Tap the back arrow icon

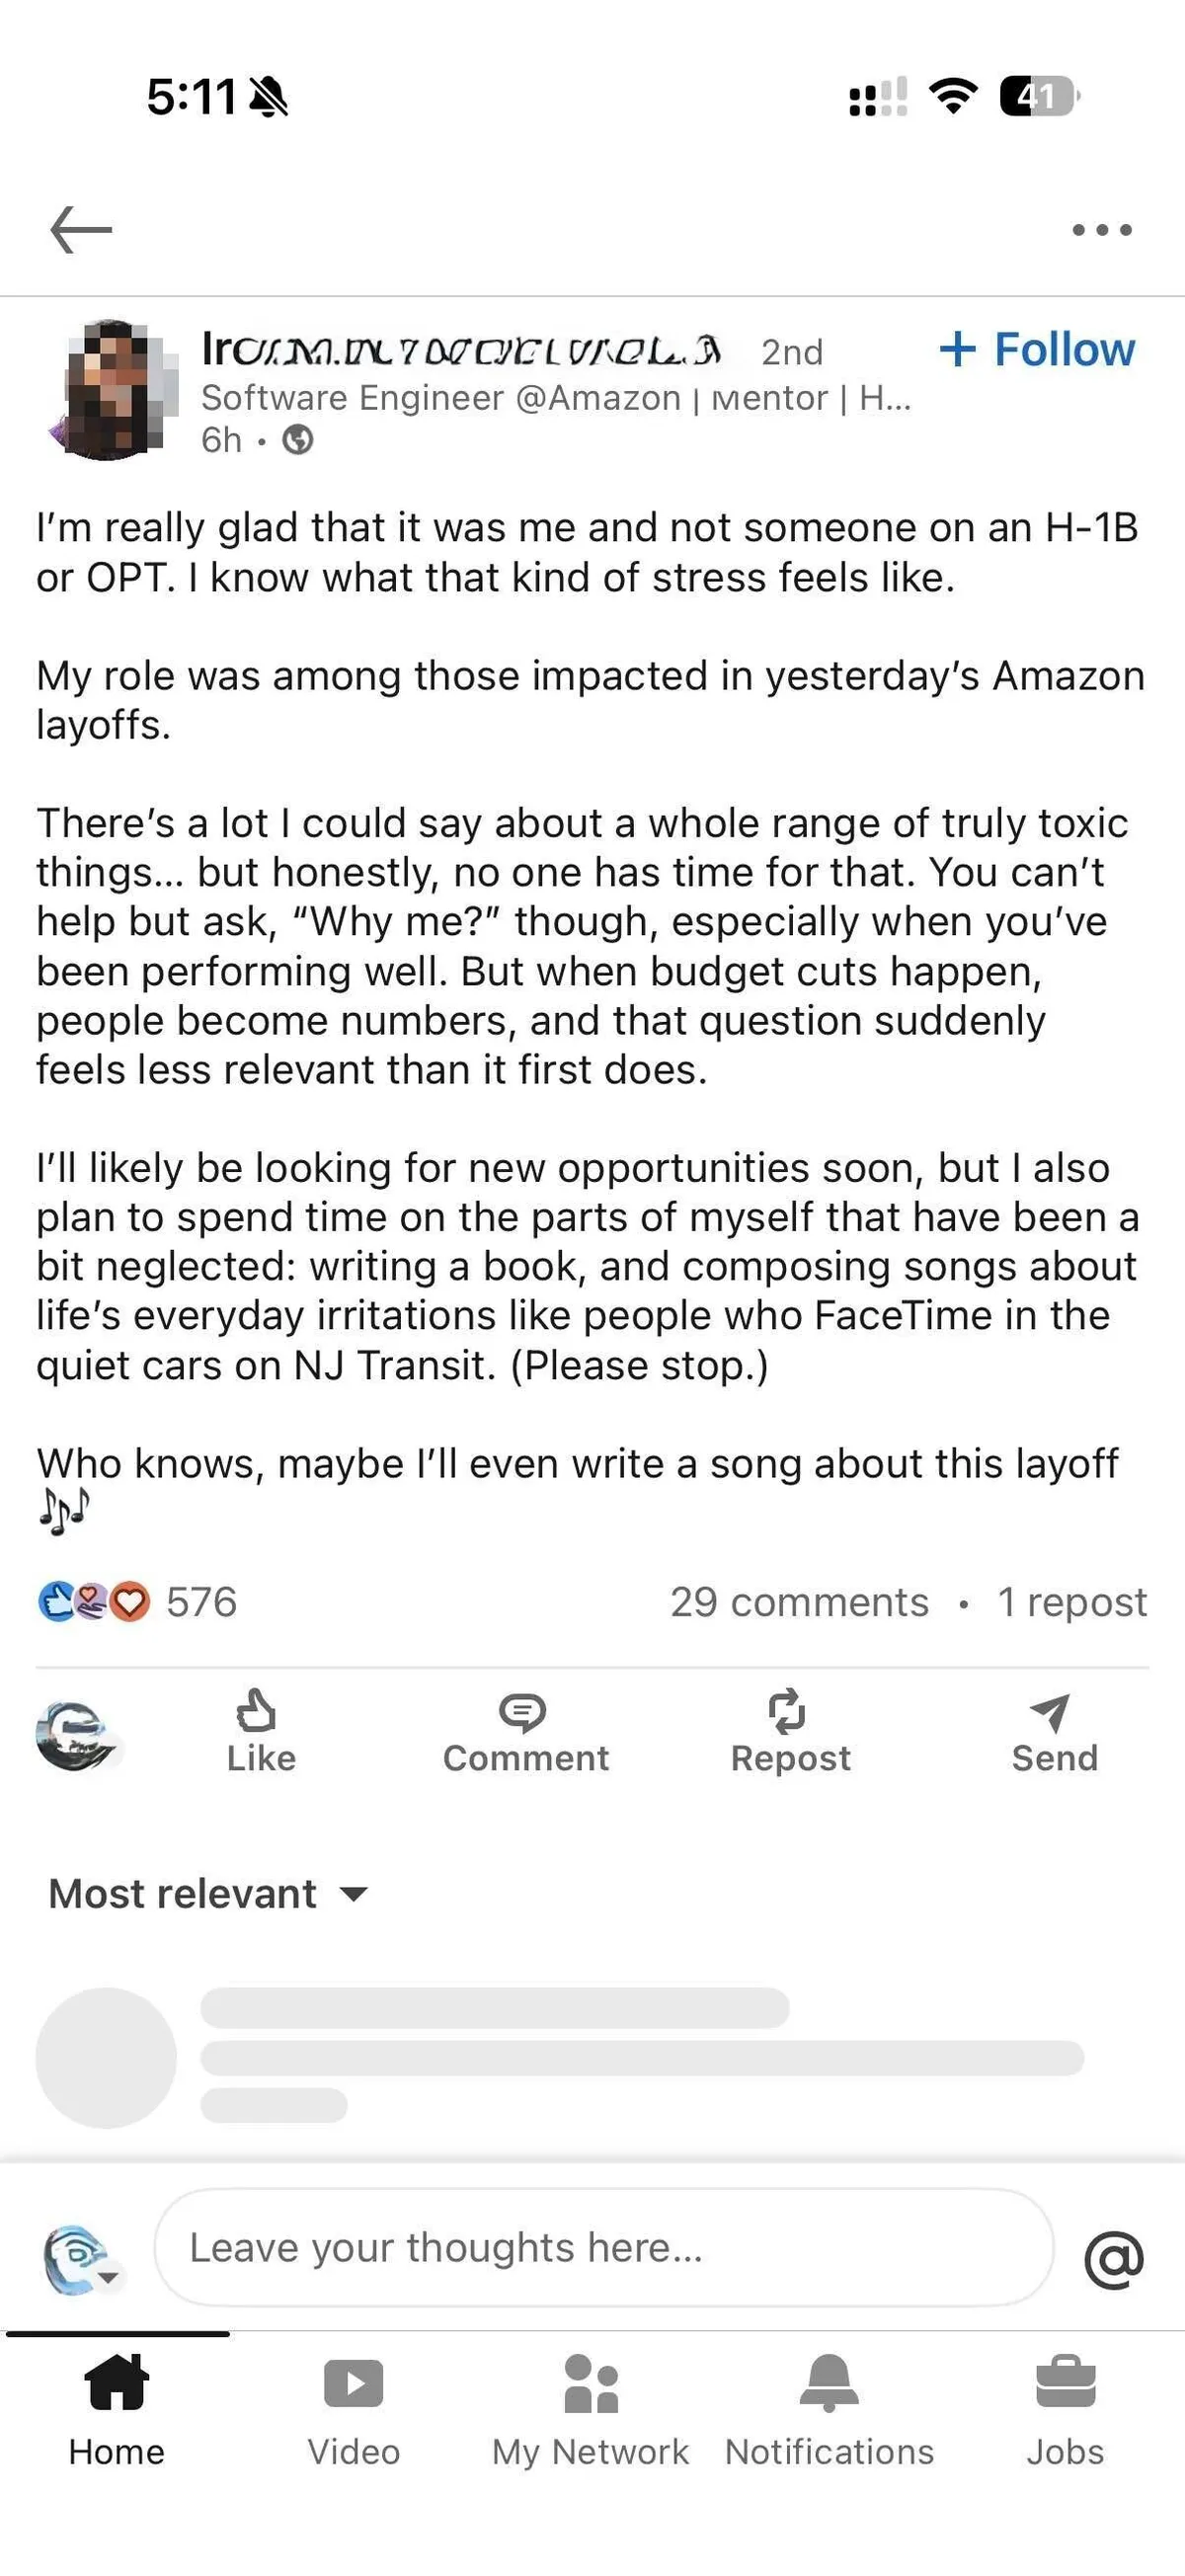tap(81, 230)
